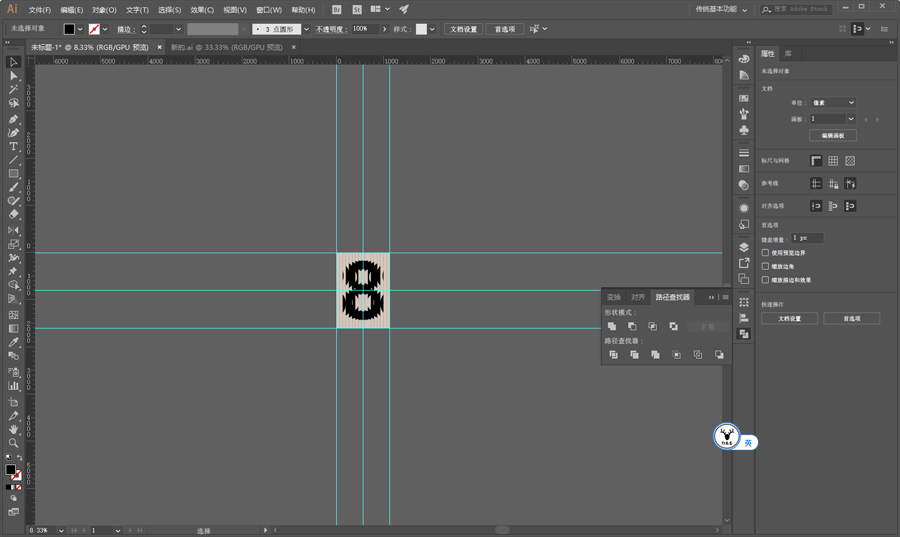Enable 使用预览边界 checkbox
Viewport: 900px width, 537px height.
point(765,252)
